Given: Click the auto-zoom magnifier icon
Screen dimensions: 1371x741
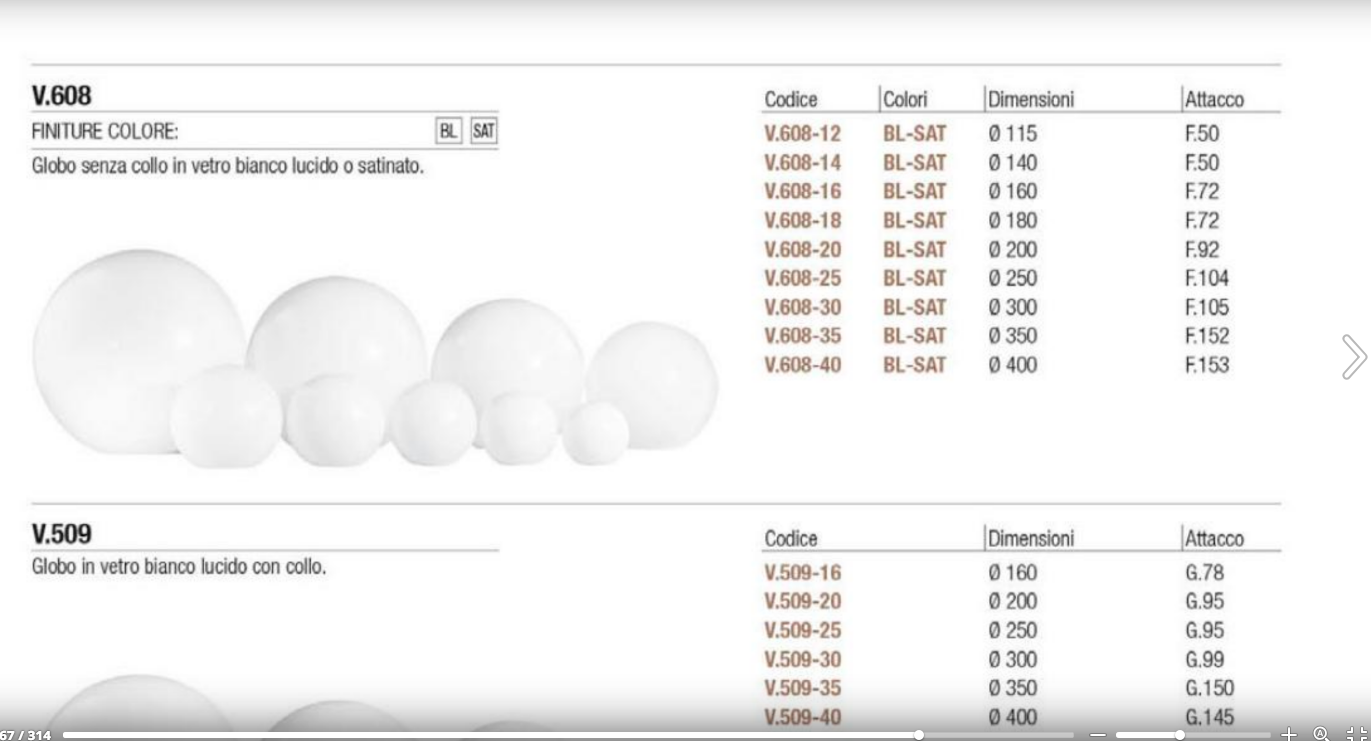Looking at the screenshot, I should point(1321,735).
